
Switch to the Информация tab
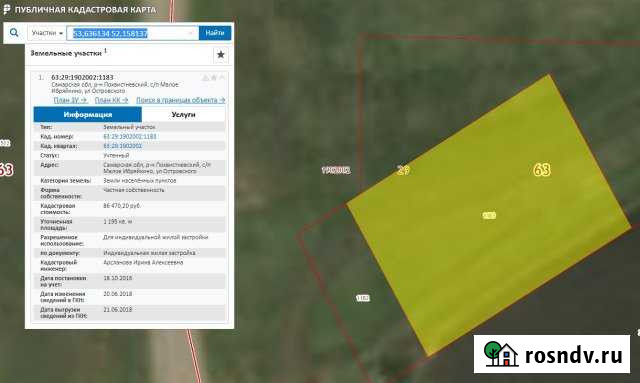87,115
